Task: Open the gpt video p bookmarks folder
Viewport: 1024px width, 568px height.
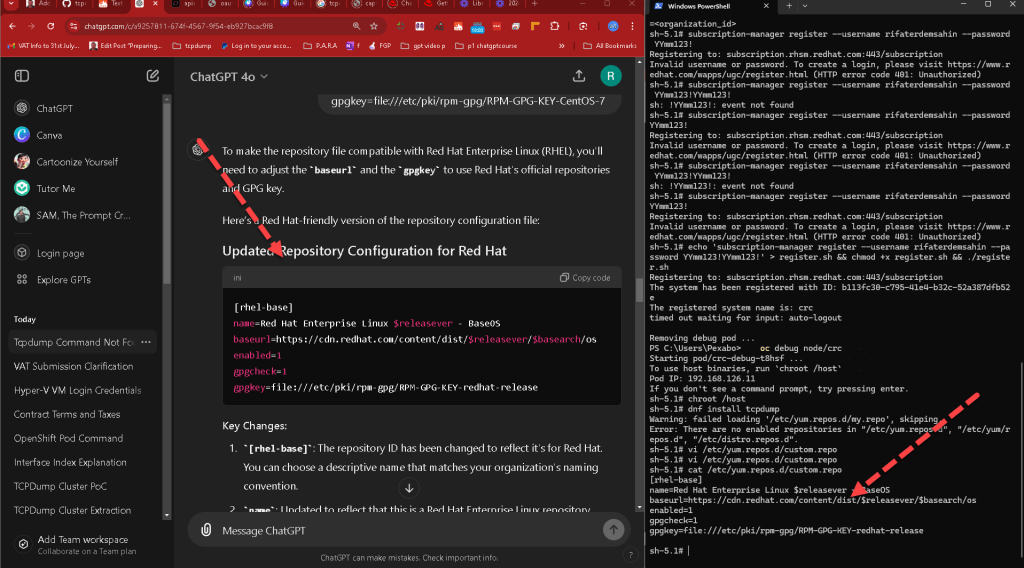Action: (x=423, y=46)
